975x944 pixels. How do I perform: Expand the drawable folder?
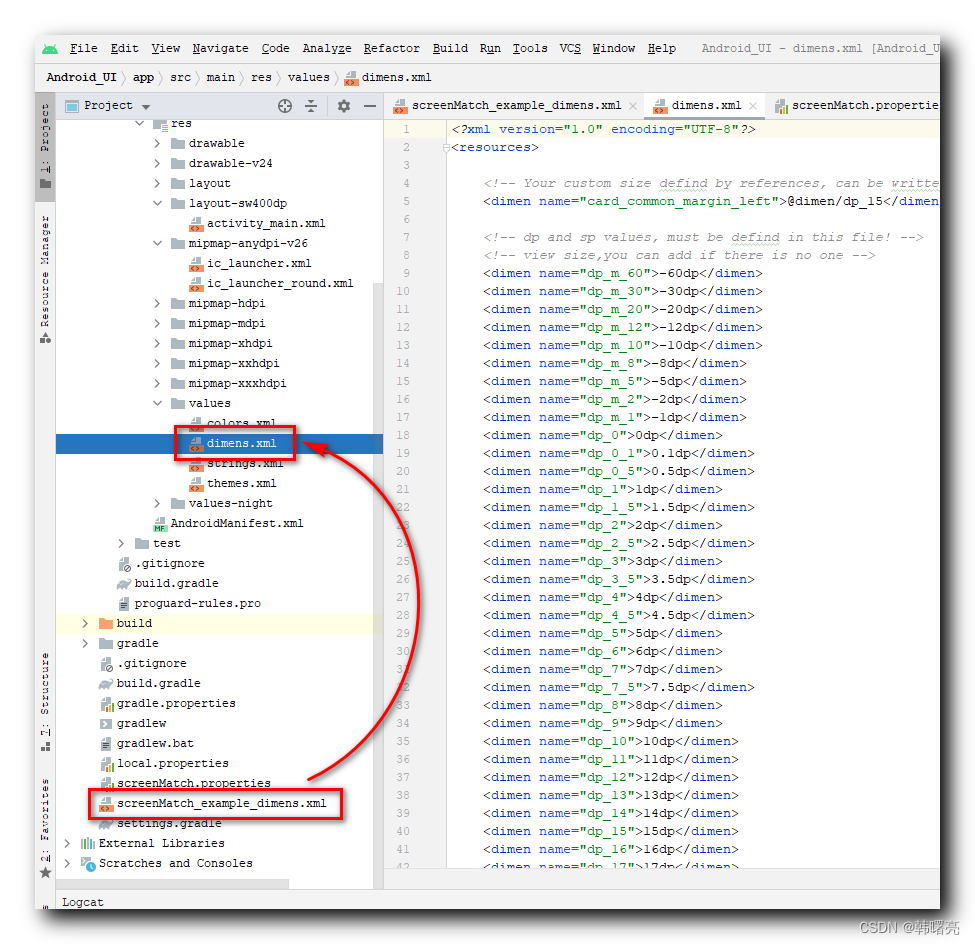156,143
